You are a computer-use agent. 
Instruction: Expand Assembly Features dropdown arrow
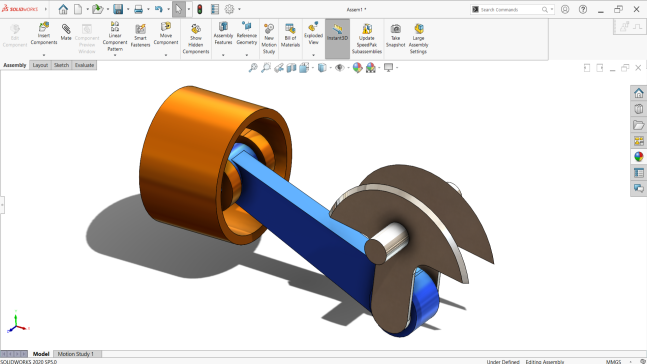coord(223,55)
